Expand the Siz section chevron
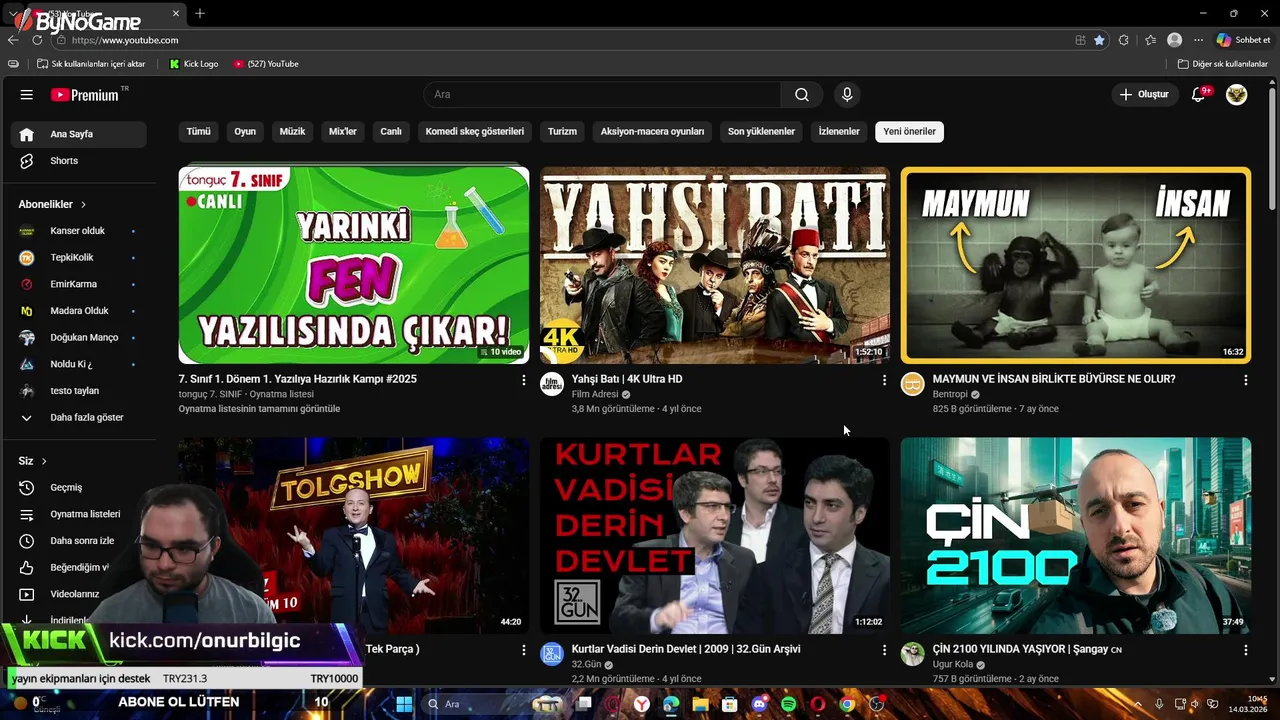Screen dimensions: 1280x720 coord(44,461)
